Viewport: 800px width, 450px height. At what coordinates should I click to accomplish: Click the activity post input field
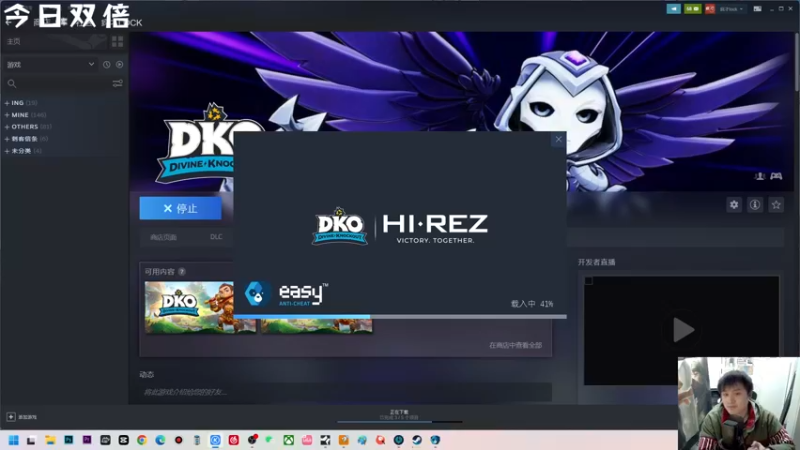345,392
